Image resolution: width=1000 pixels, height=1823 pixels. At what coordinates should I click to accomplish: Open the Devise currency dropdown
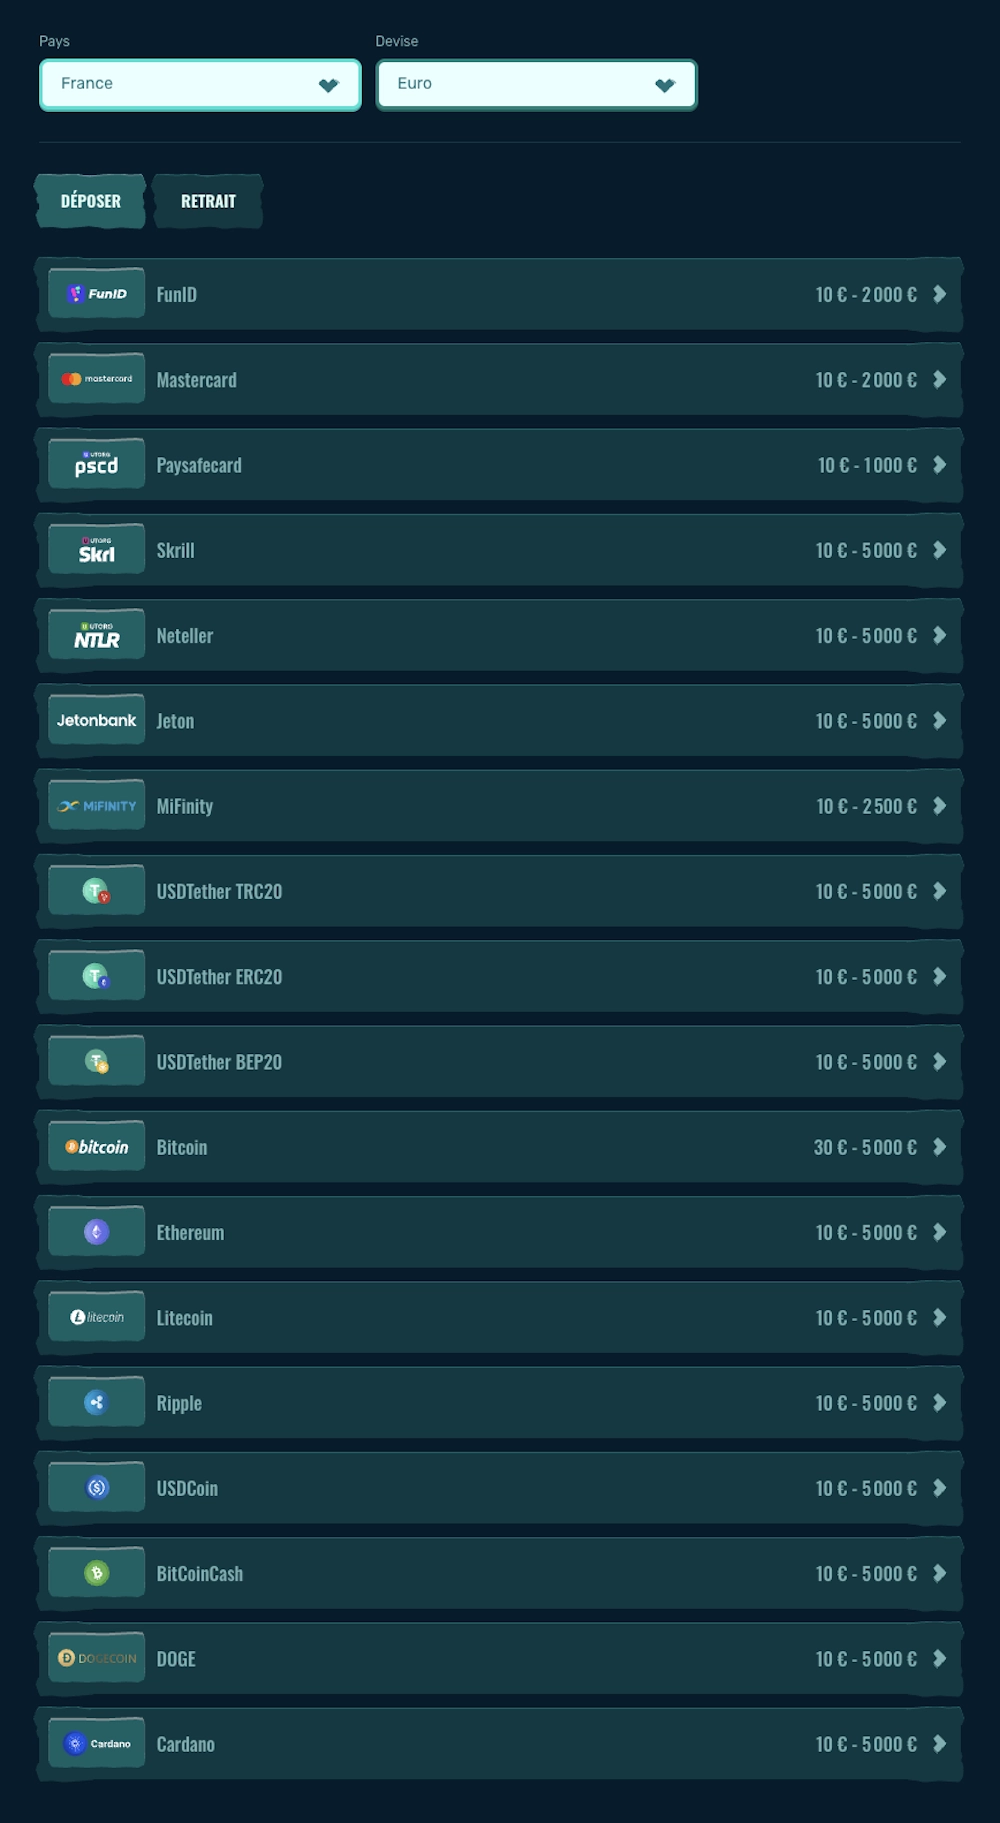tap(536, 85)
